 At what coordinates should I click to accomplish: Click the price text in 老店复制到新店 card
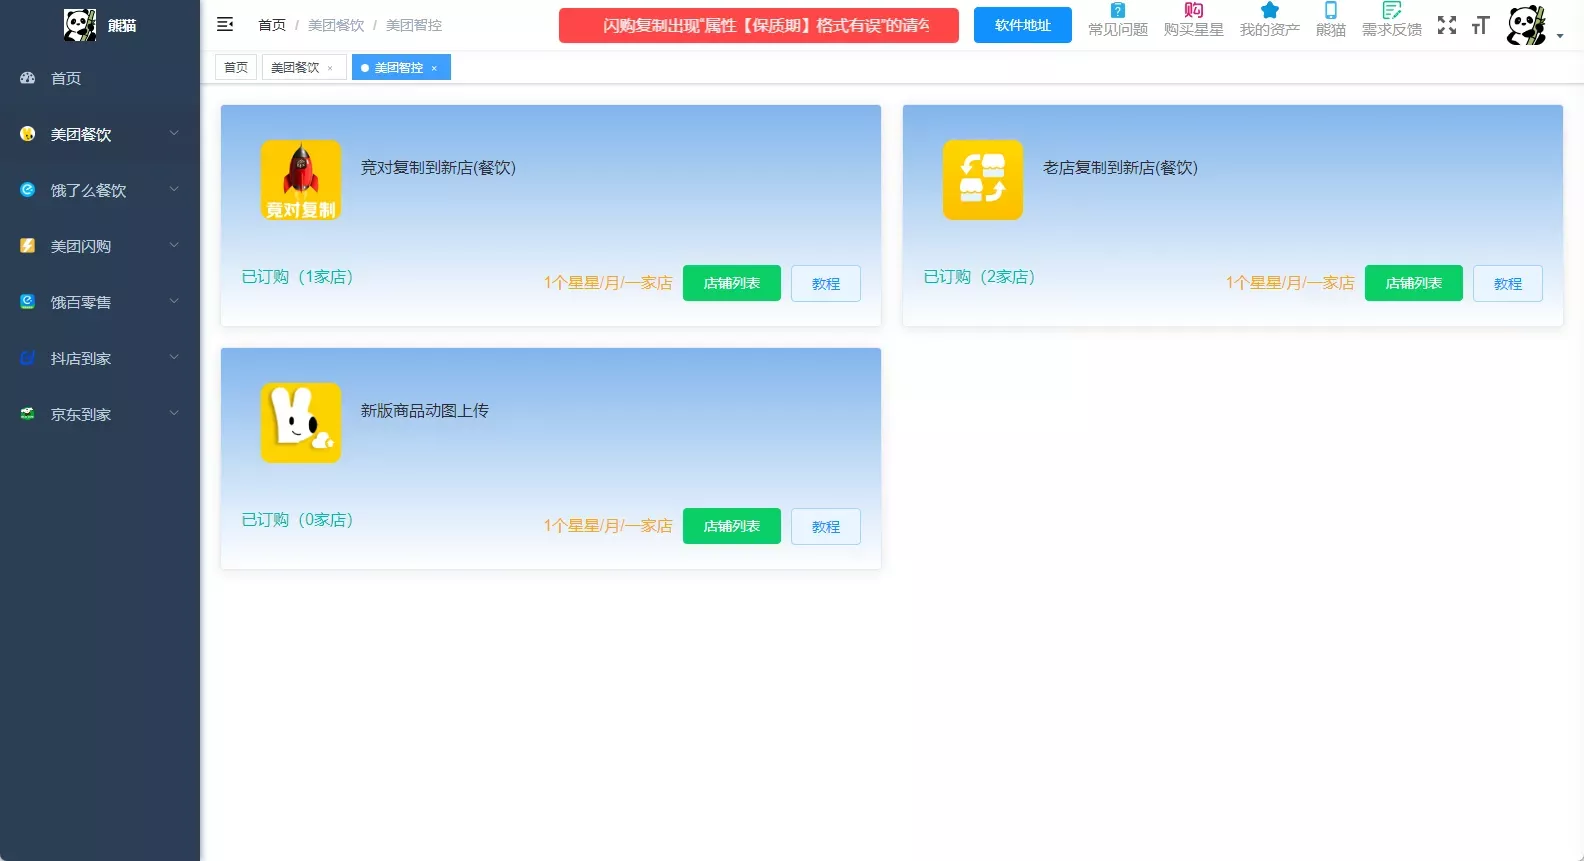point(1290,283)
